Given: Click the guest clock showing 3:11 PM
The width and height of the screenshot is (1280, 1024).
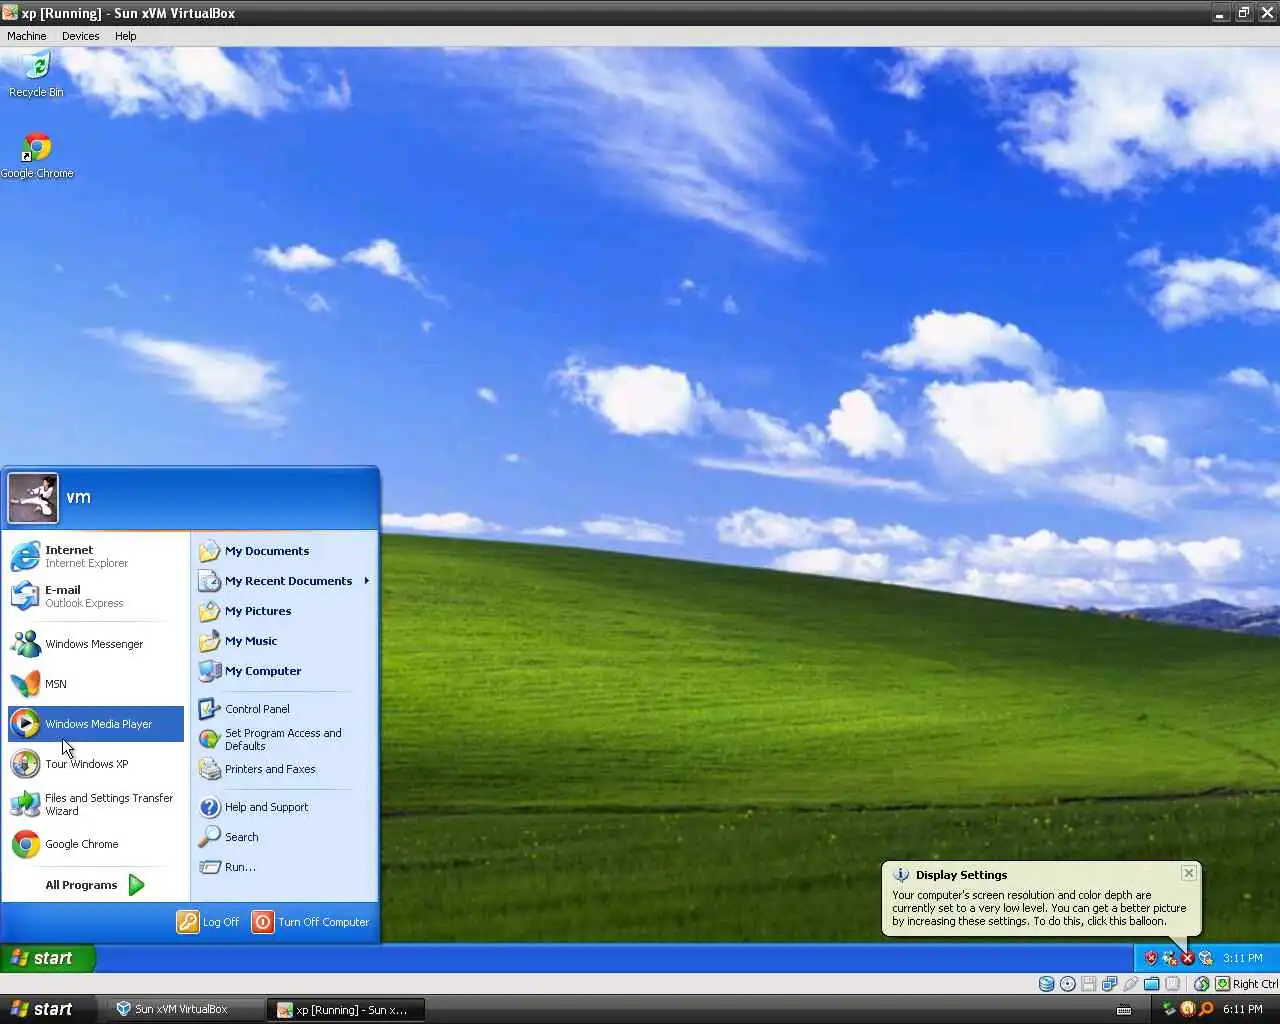Looking at the screenshot, I should coord(1243,958).
